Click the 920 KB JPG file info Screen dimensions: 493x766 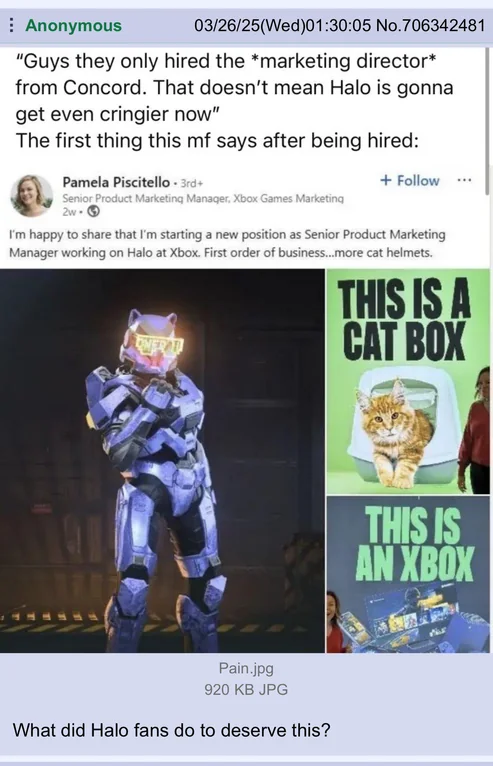pos(246,689)
